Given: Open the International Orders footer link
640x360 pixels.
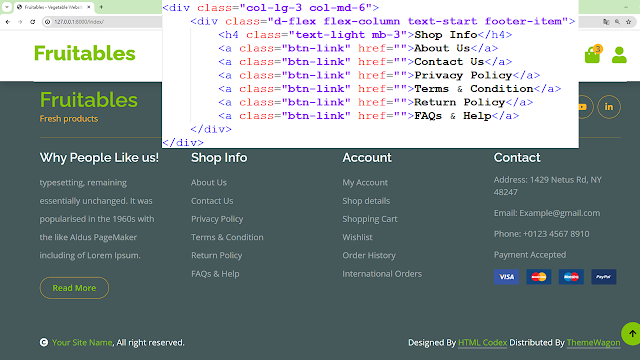Looking at the screenshot, I should [382, 274].
